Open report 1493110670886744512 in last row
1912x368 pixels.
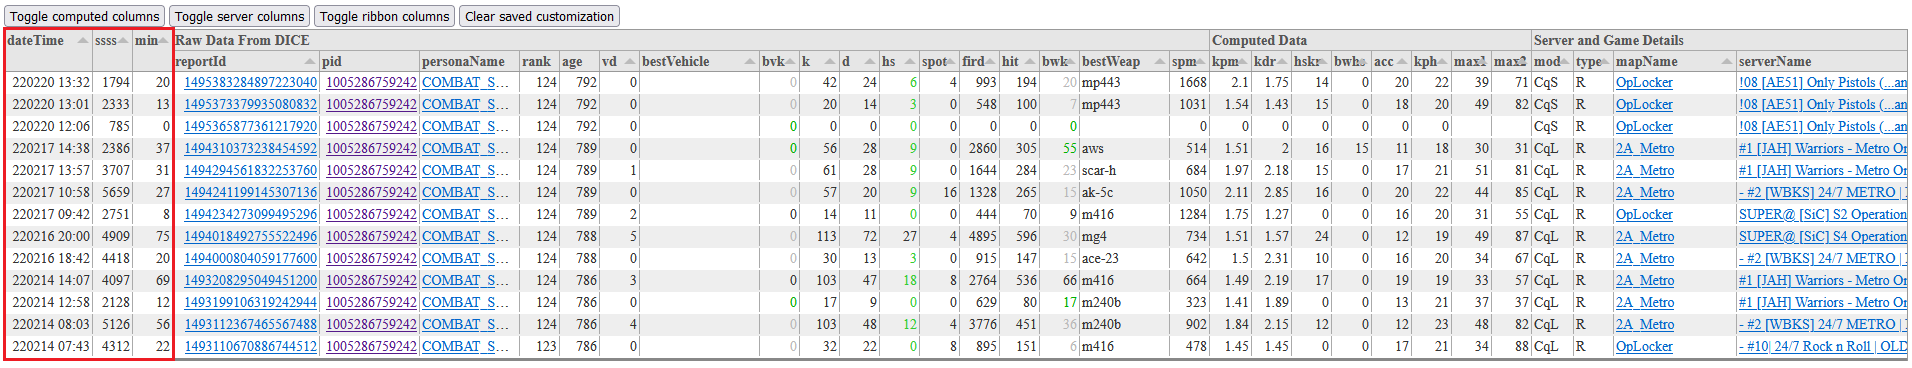pyautogui.click(x=250, y=346)
